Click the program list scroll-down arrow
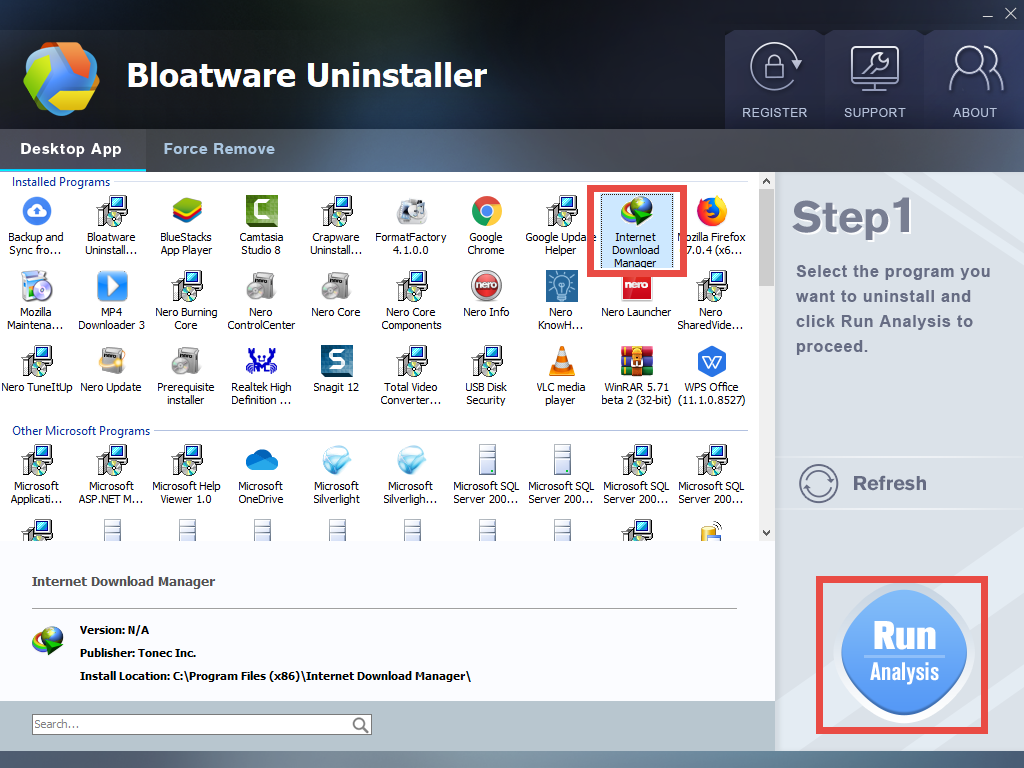Viewport: 1024px width, 768px height. click(767, 533)
